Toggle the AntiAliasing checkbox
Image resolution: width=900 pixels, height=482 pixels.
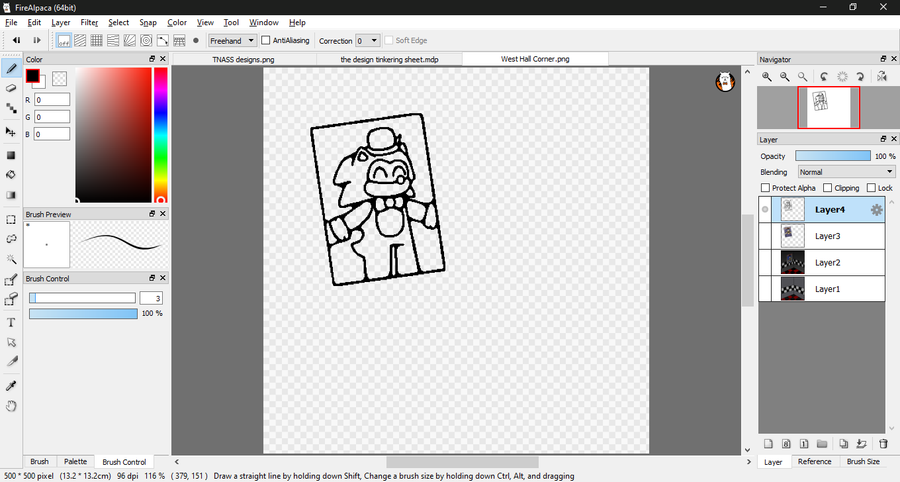[266, 40]
